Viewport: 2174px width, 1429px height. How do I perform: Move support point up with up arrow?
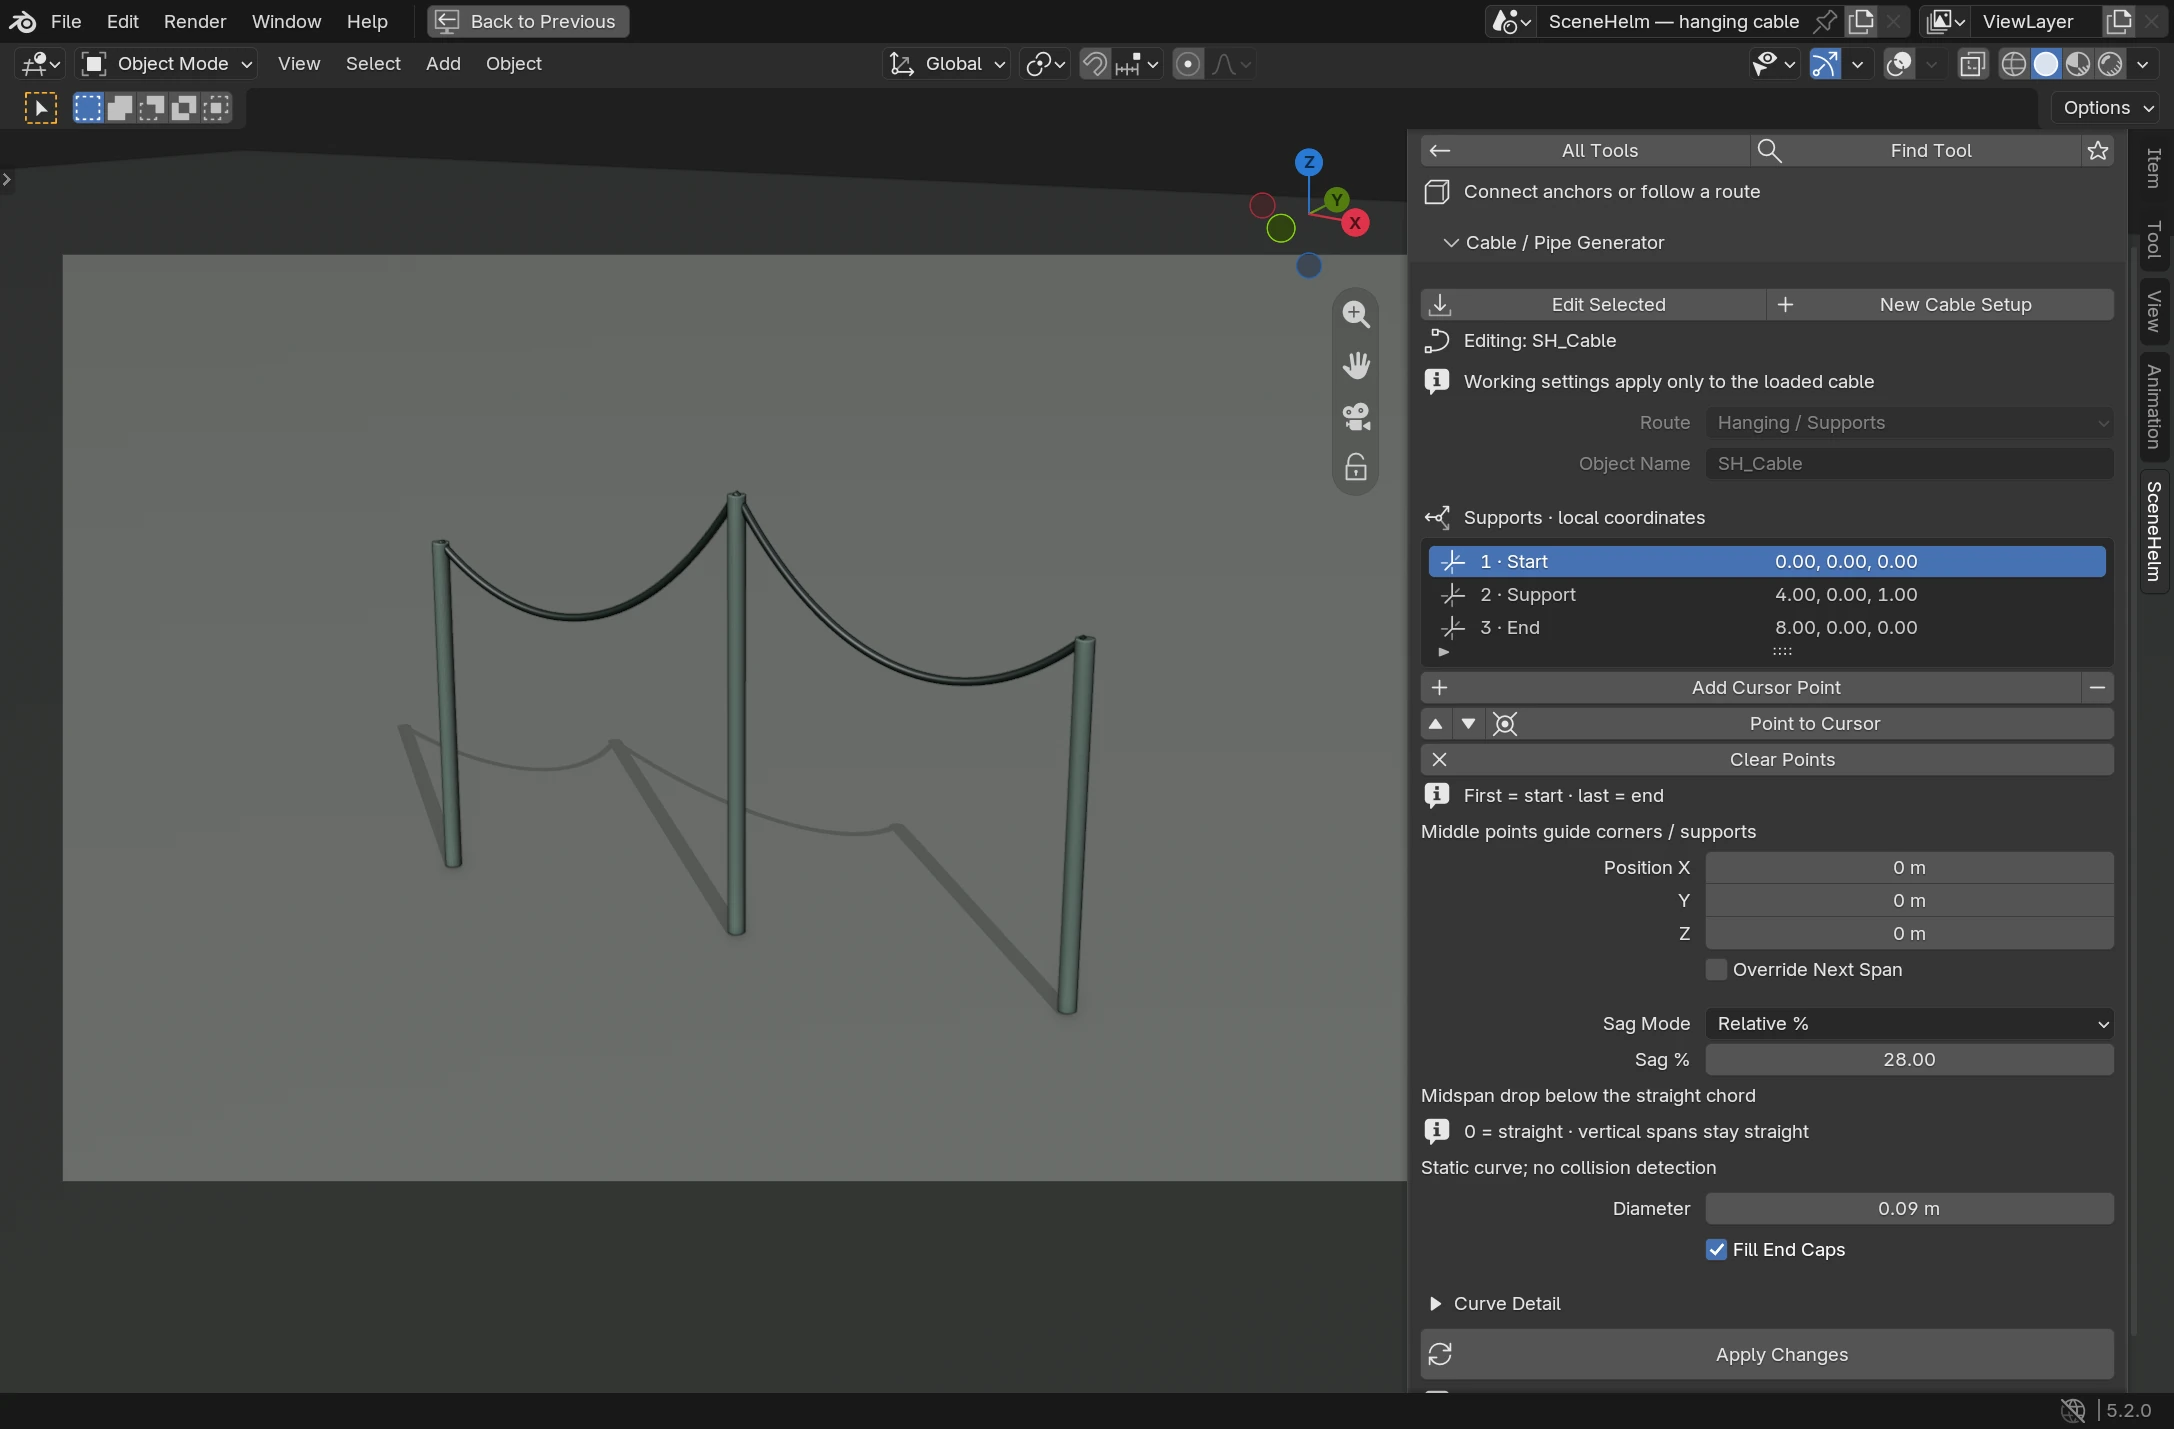(1435, 723)
